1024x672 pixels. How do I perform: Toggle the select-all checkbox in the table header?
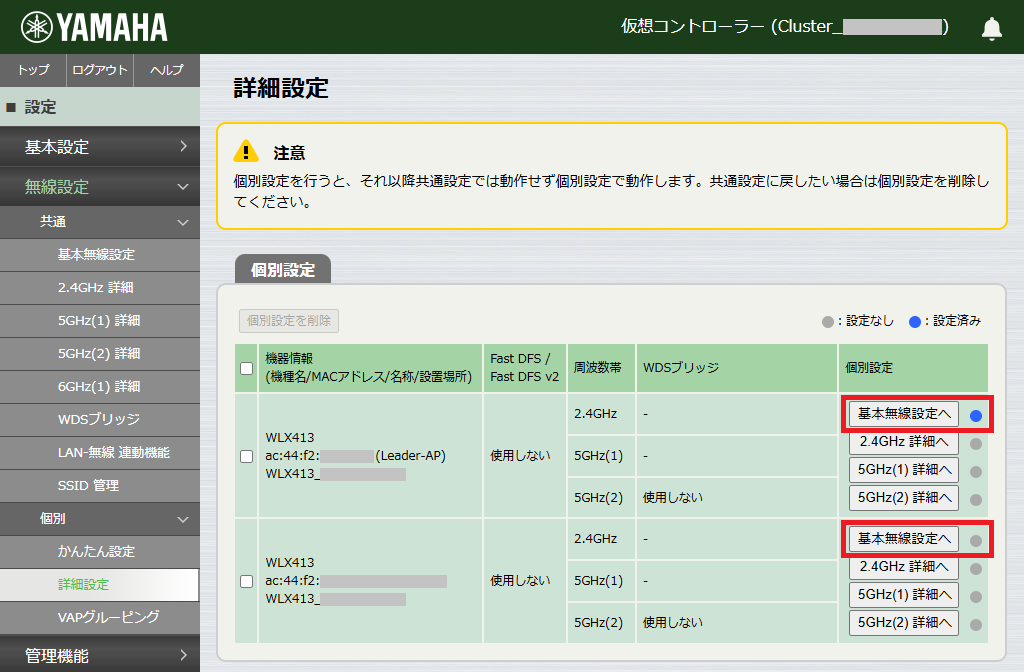coord(244,368)
